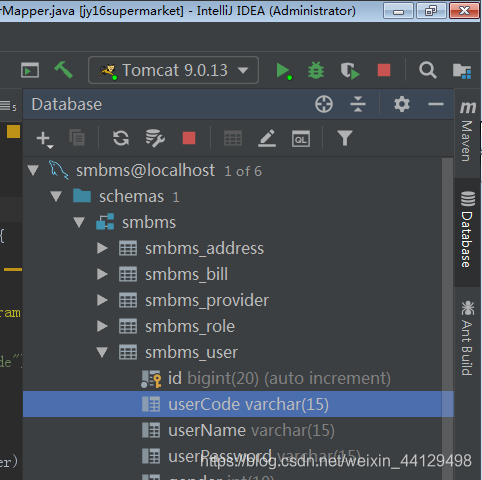
Task: Build project with the green hammer icon
Action: (x=64, y=70)
